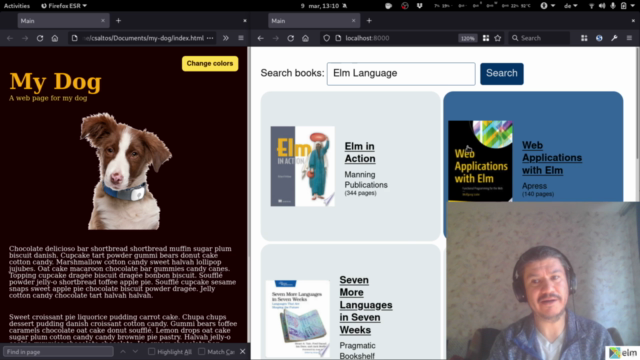Open Web Applications with Elm link
The width and height of the screenshot is (640, 360).
(552, 158)
